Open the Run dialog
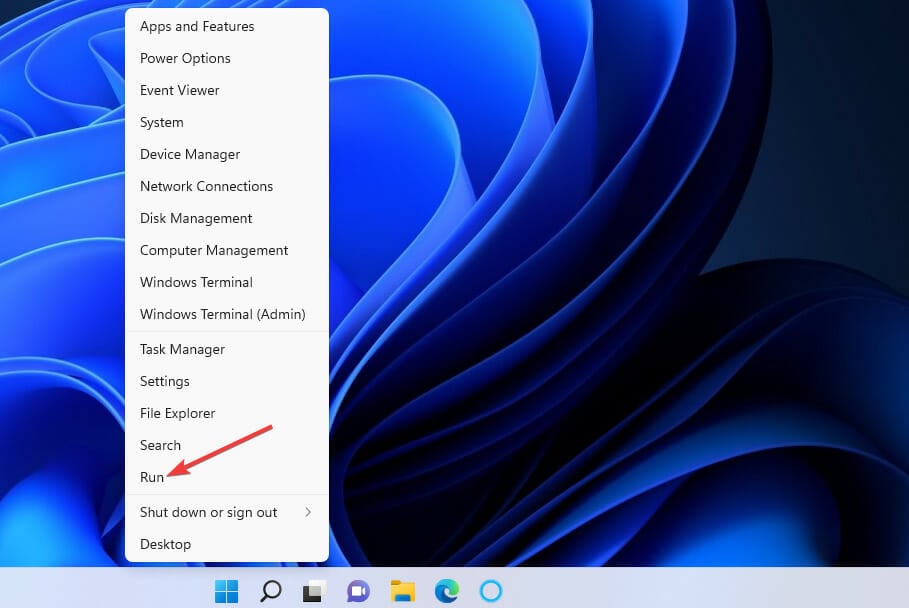This screenshot has height=608, width=909. 152,477
